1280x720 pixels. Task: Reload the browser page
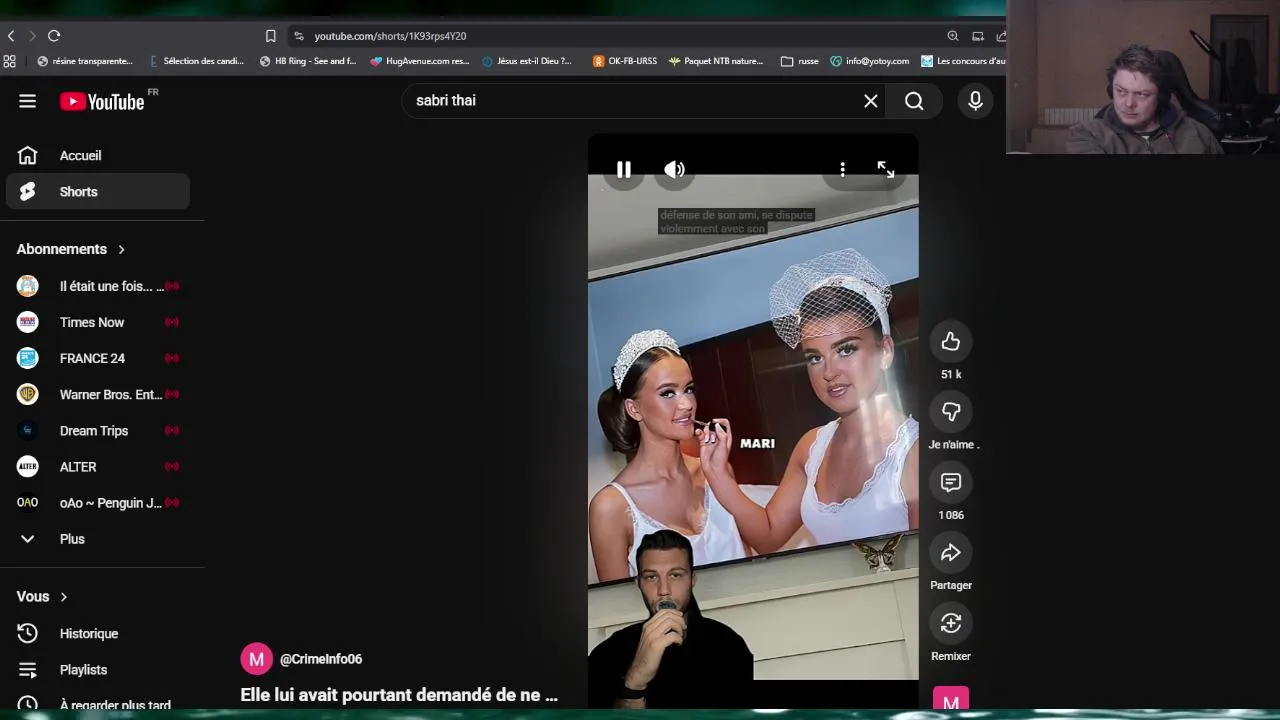click(54, 36)
